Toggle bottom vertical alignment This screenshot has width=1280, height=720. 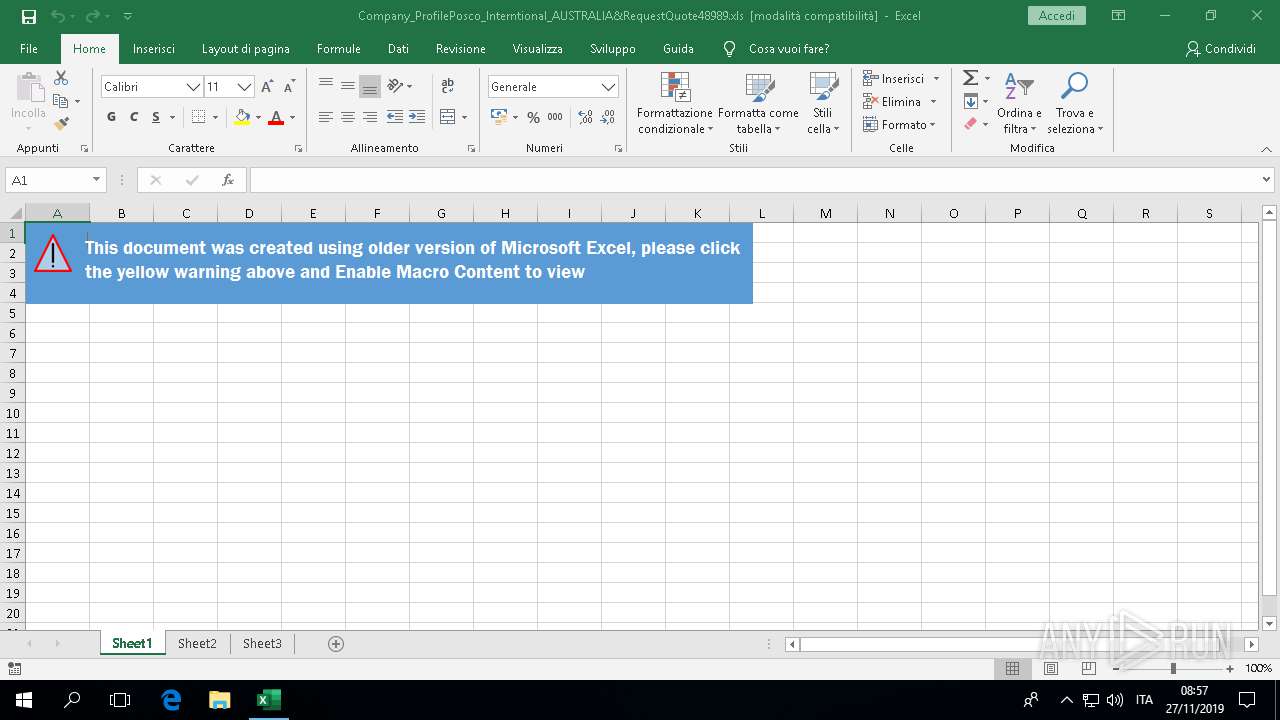point(370,86)
